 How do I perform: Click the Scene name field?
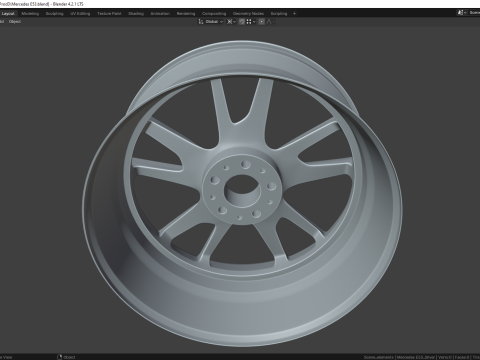click(x=474, y=13)
